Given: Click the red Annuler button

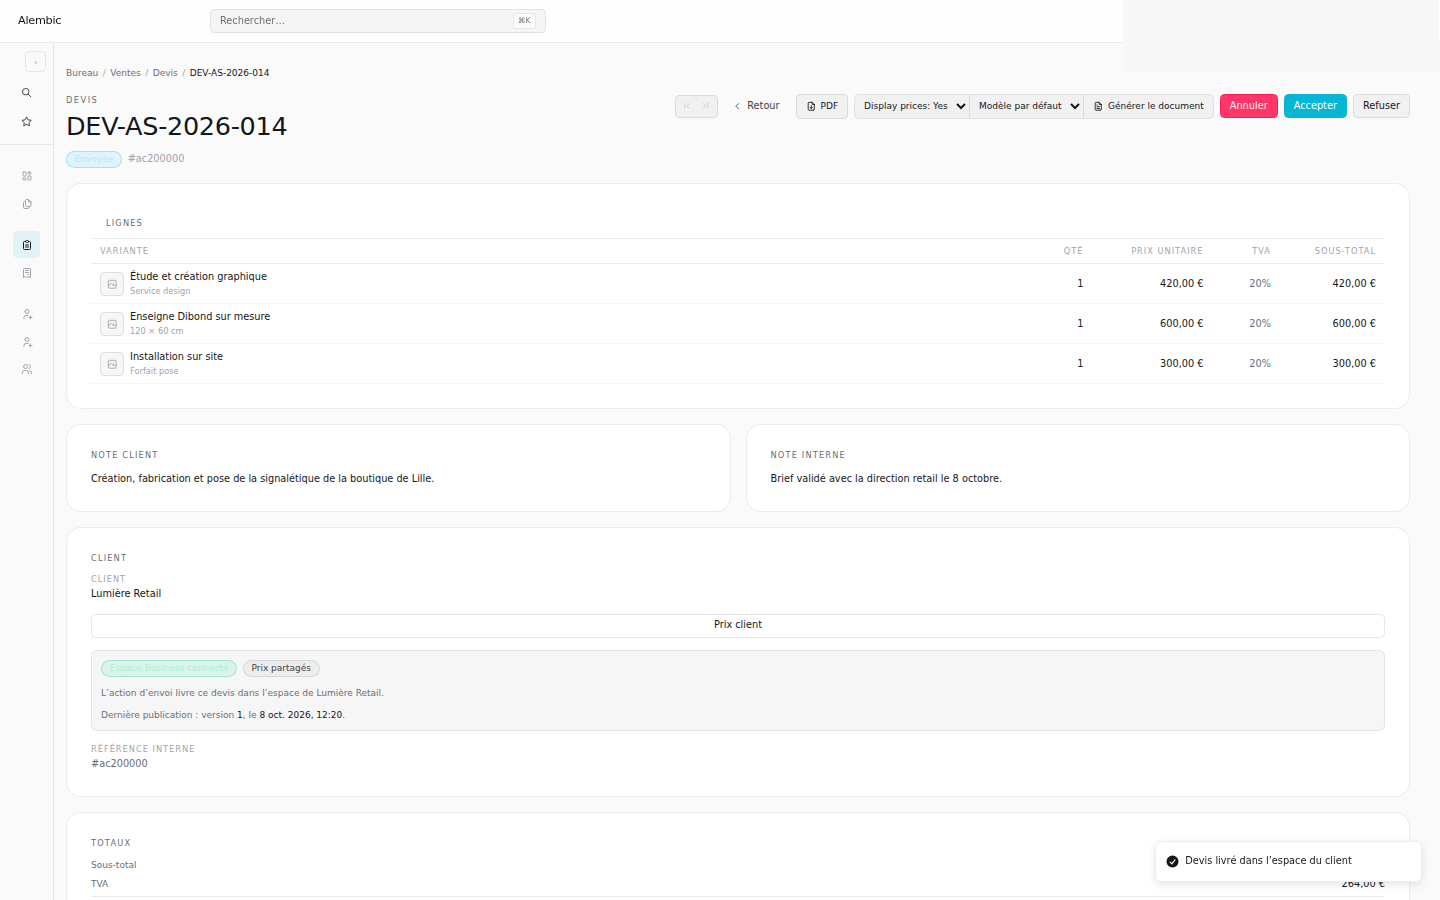Looking at the screenshot, I should coord(1249,106).
